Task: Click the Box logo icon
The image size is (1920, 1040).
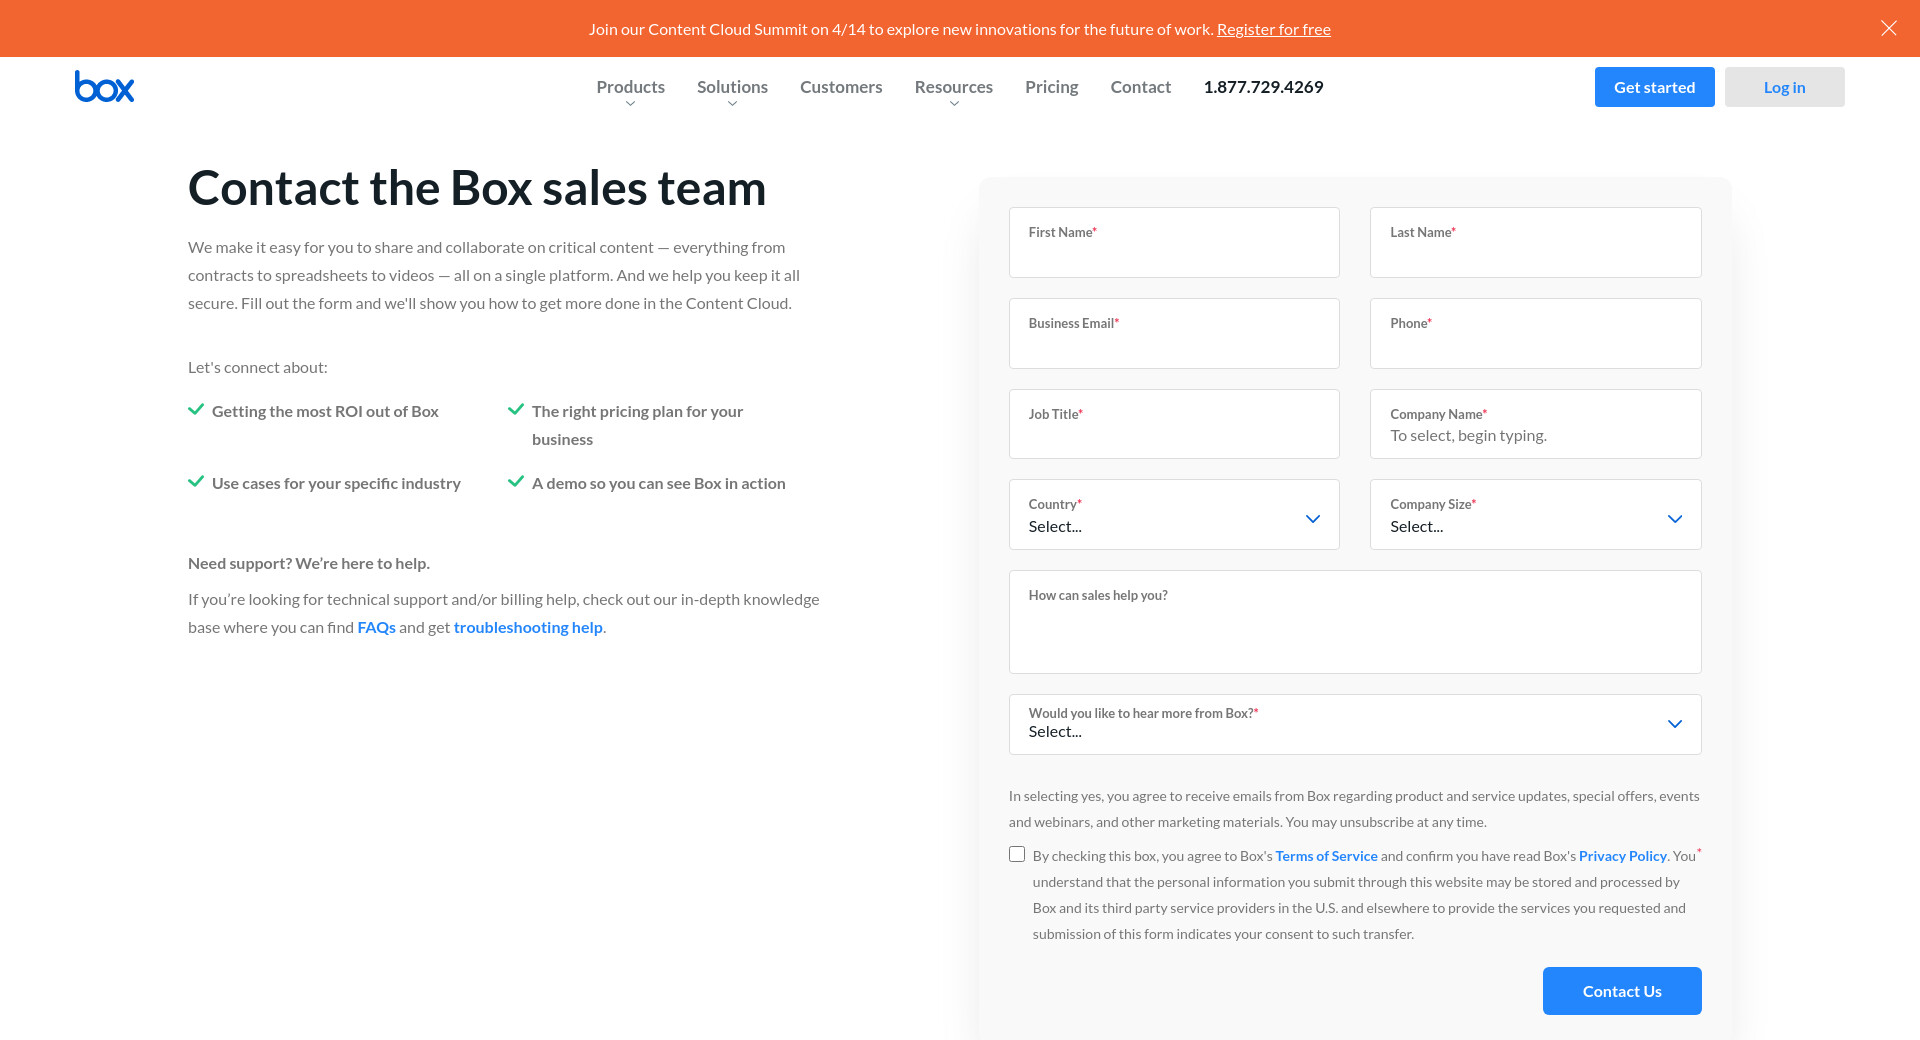Action: [x=104, y=87]
